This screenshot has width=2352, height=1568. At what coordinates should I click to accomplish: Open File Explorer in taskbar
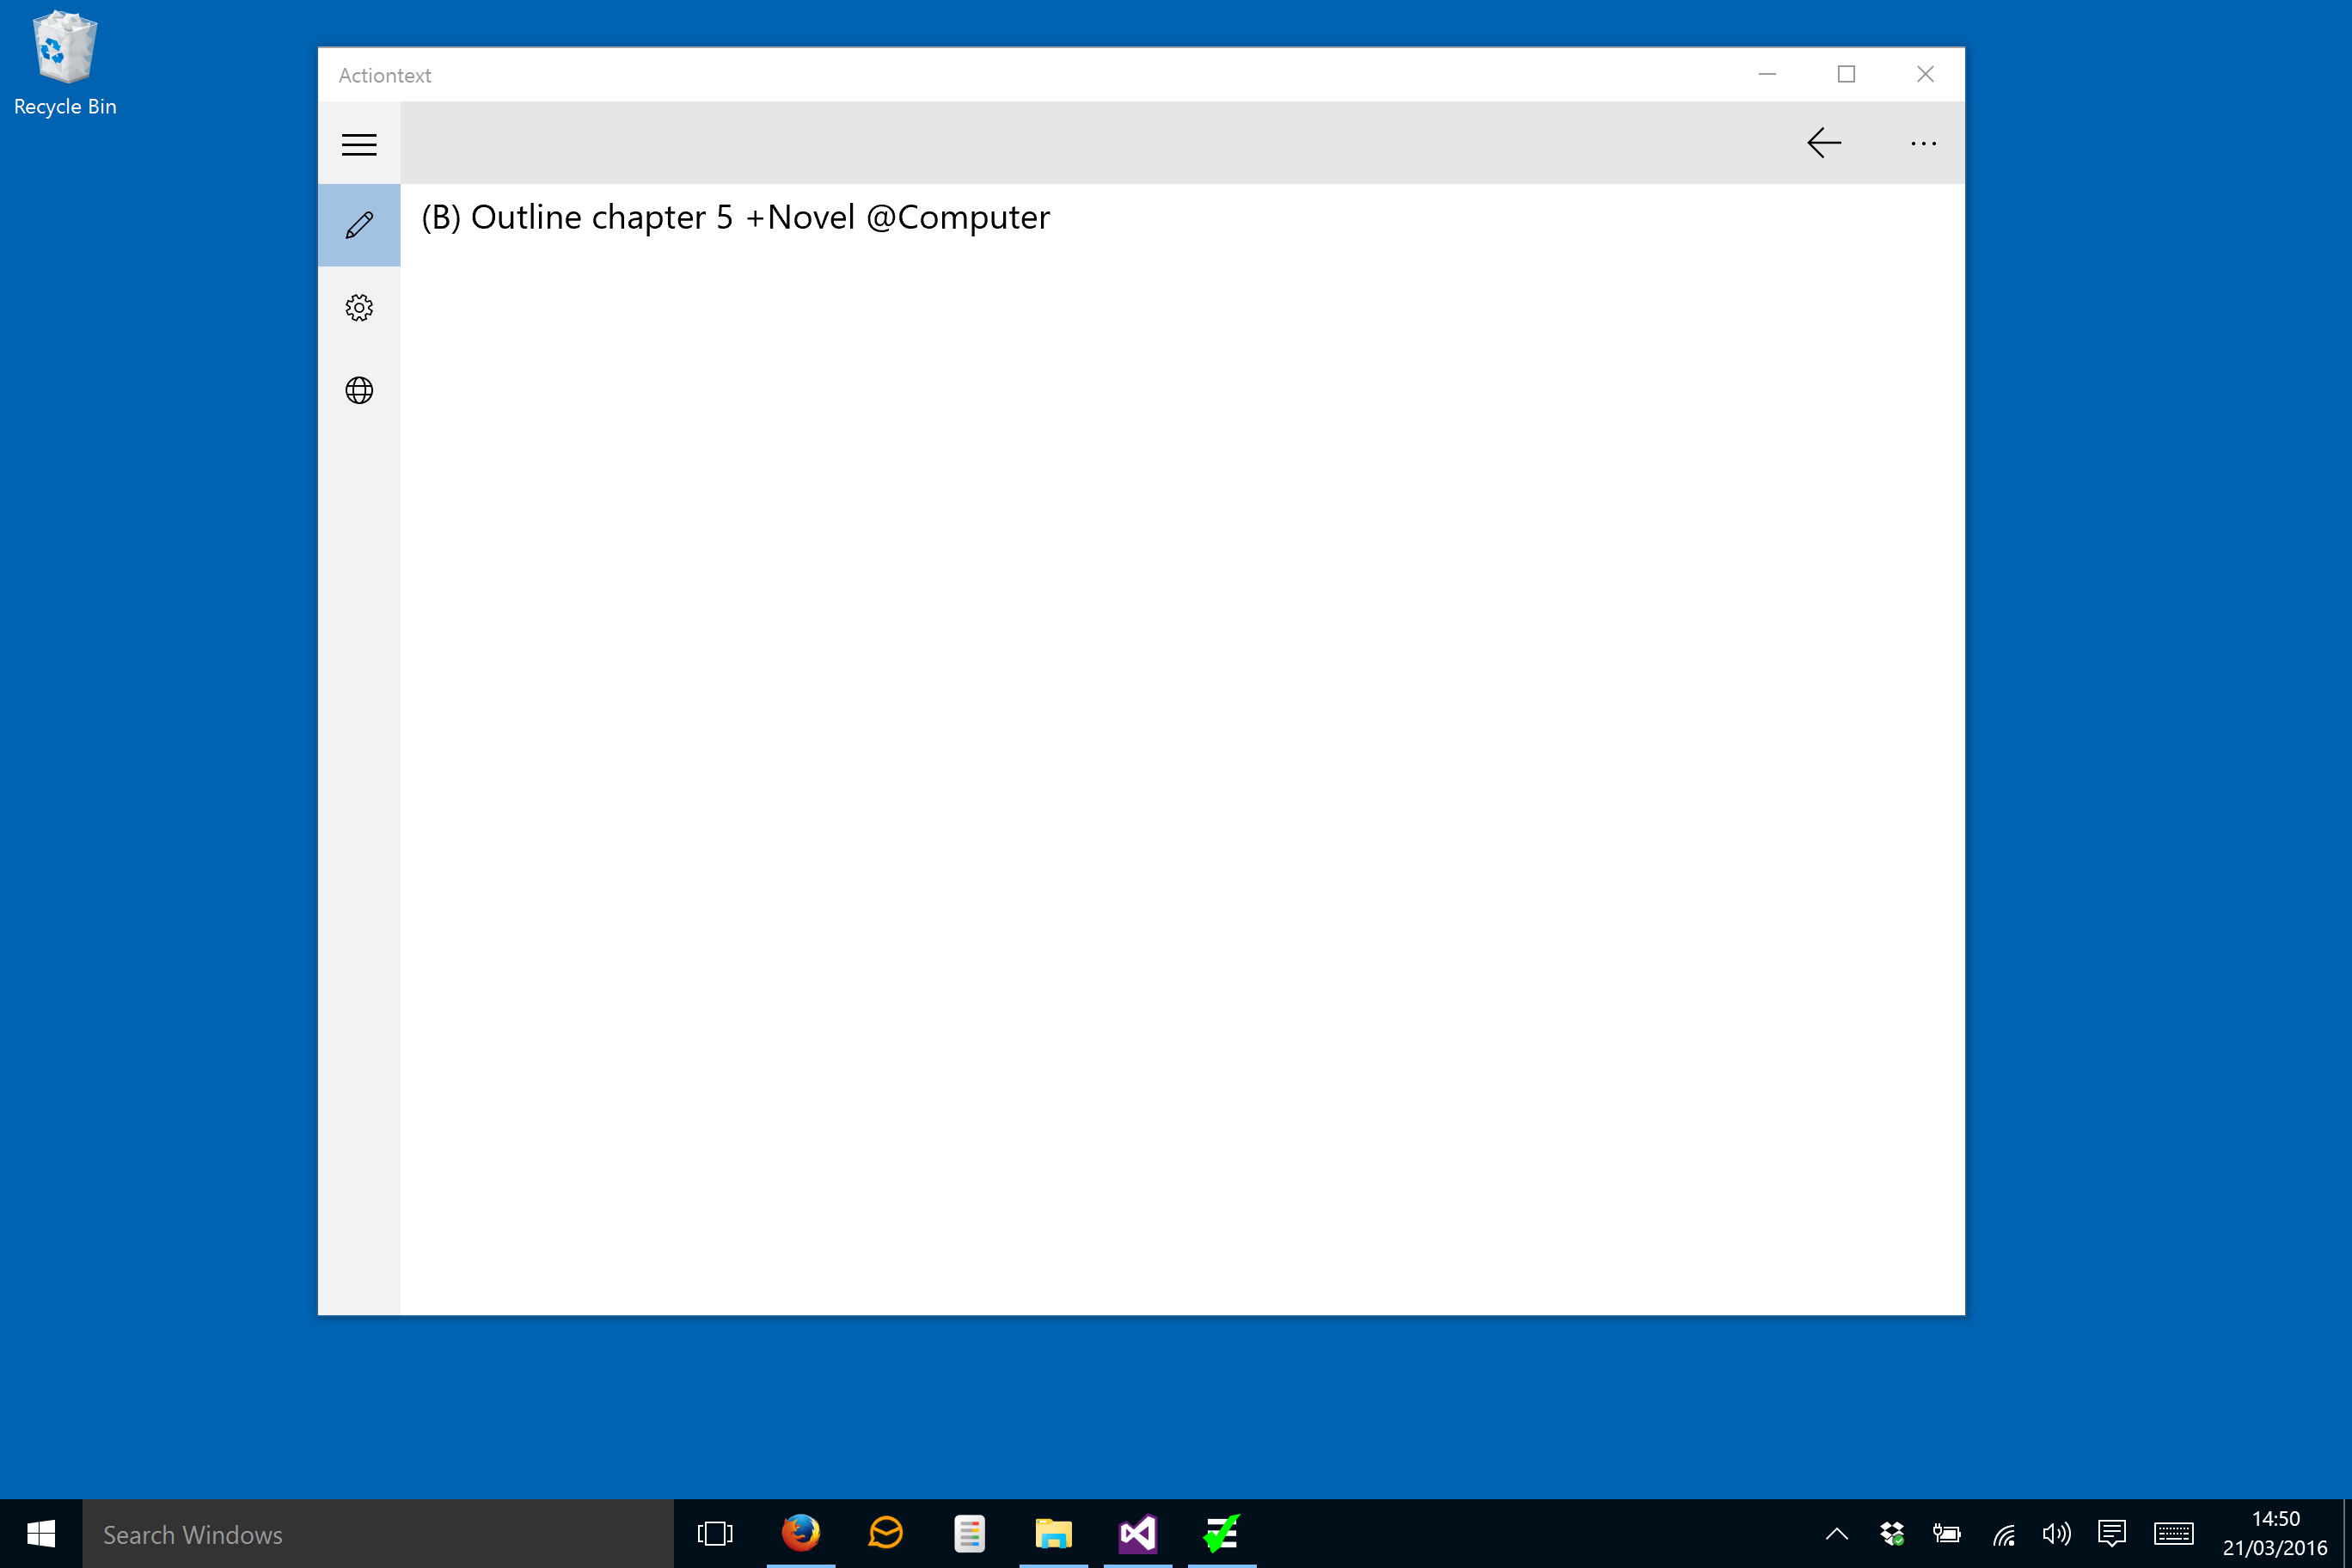[x=1053, y=1533]
